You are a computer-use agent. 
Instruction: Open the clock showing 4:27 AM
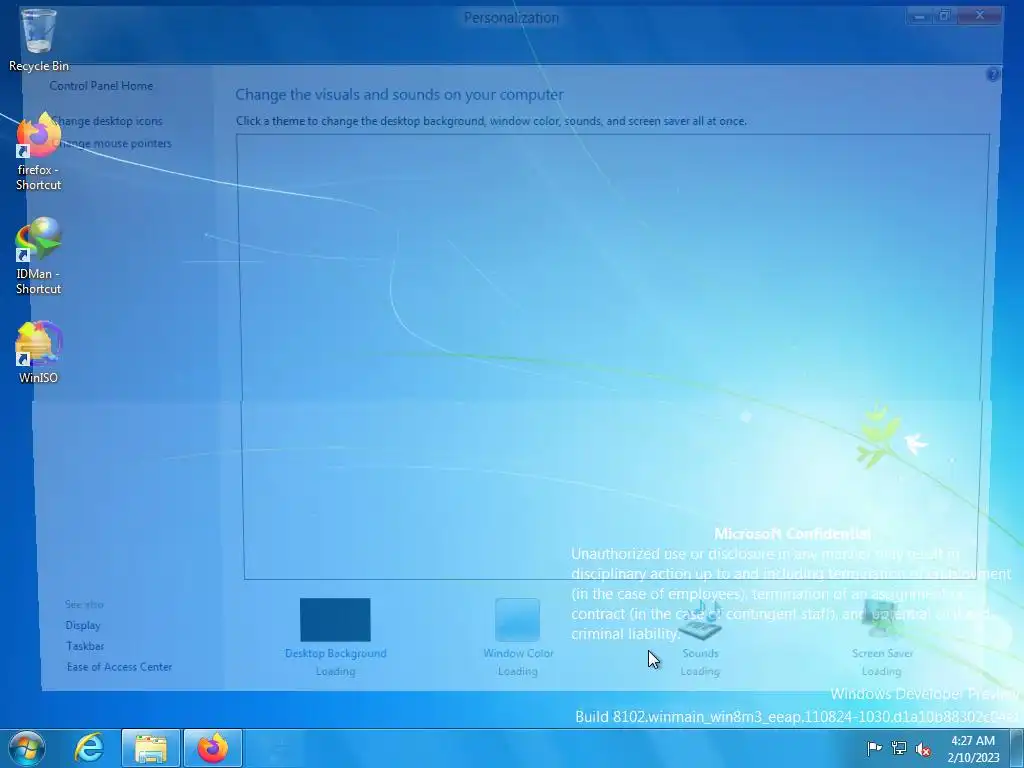tap(973, 748)
